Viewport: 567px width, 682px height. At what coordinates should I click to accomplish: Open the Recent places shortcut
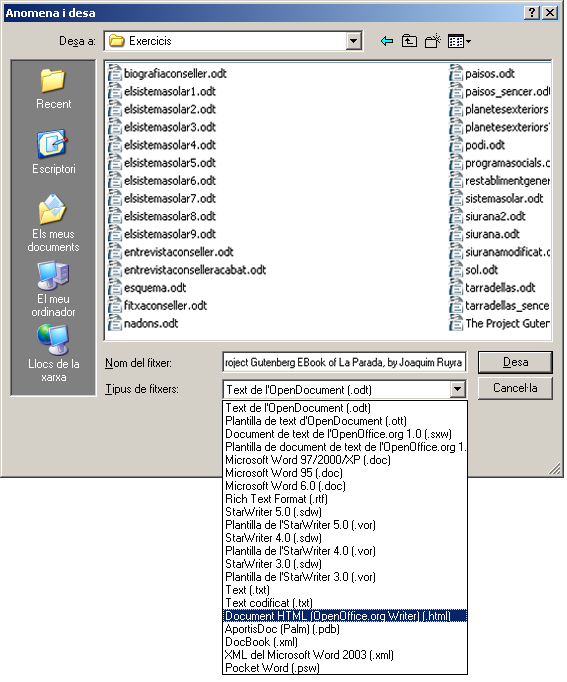53,89
